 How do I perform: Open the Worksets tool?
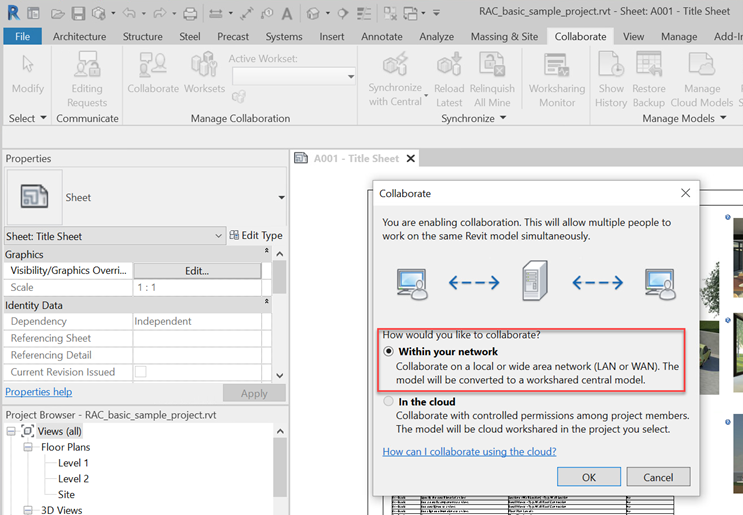click(204, 73)
